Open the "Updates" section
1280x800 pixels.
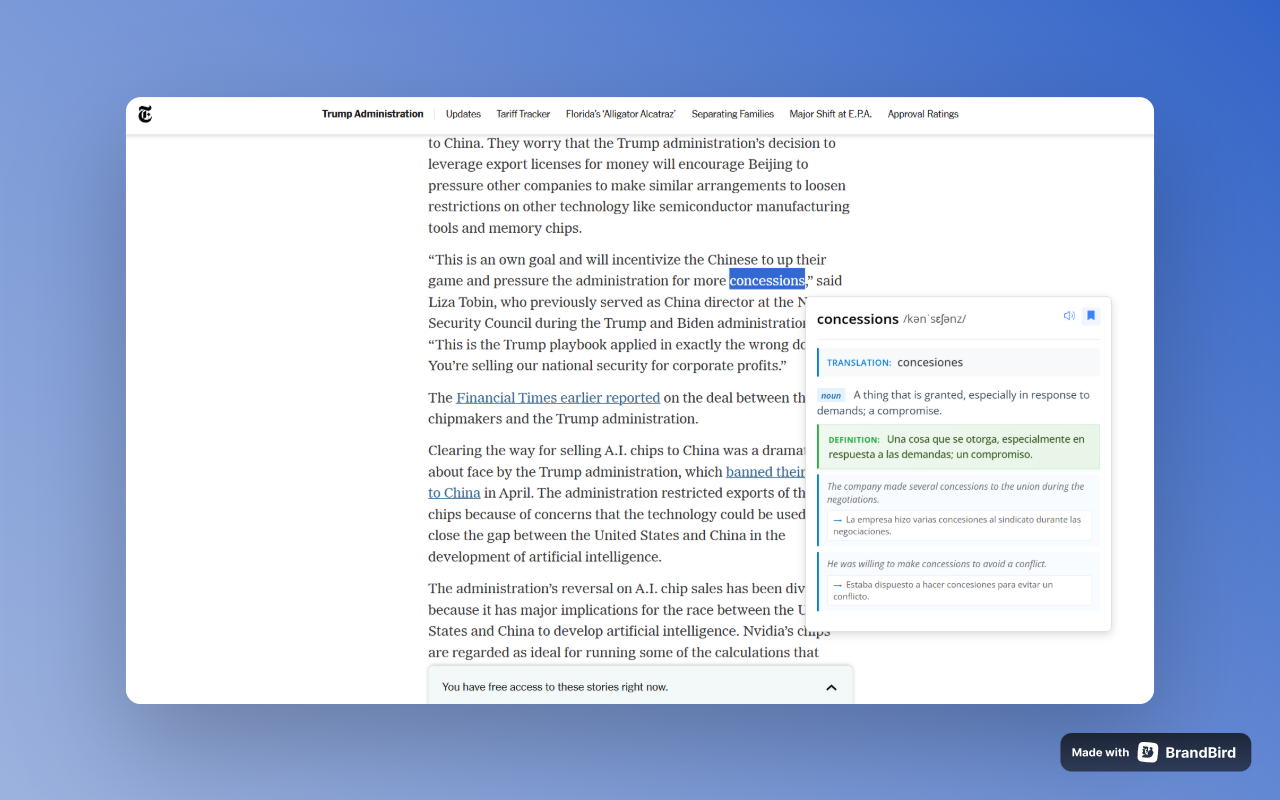[463, 114]
